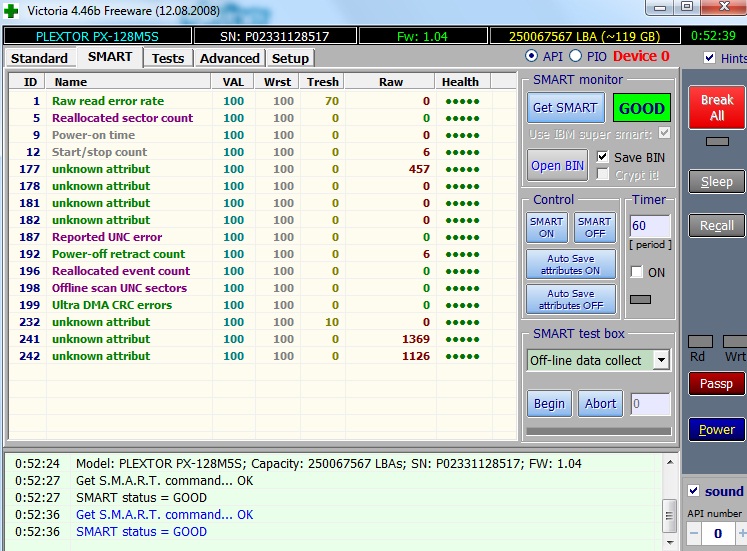Toggle the timer ON checkbox
The height and width of the screenshot is (551, 747).
[637, 272]
